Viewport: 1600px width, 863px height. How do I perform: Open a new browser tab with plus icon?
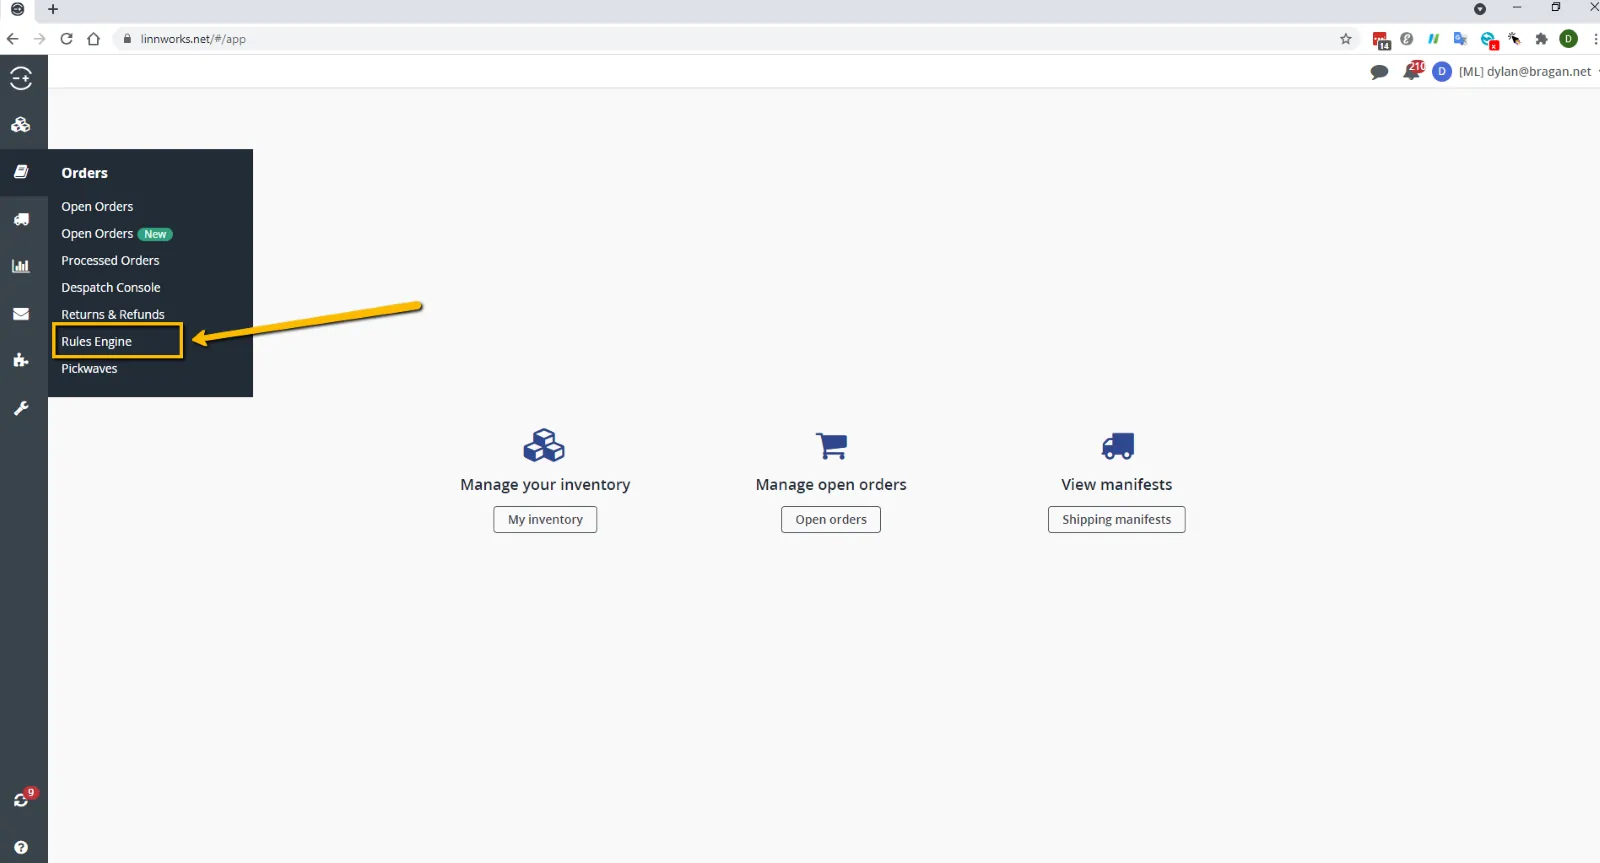pos(53,9)
